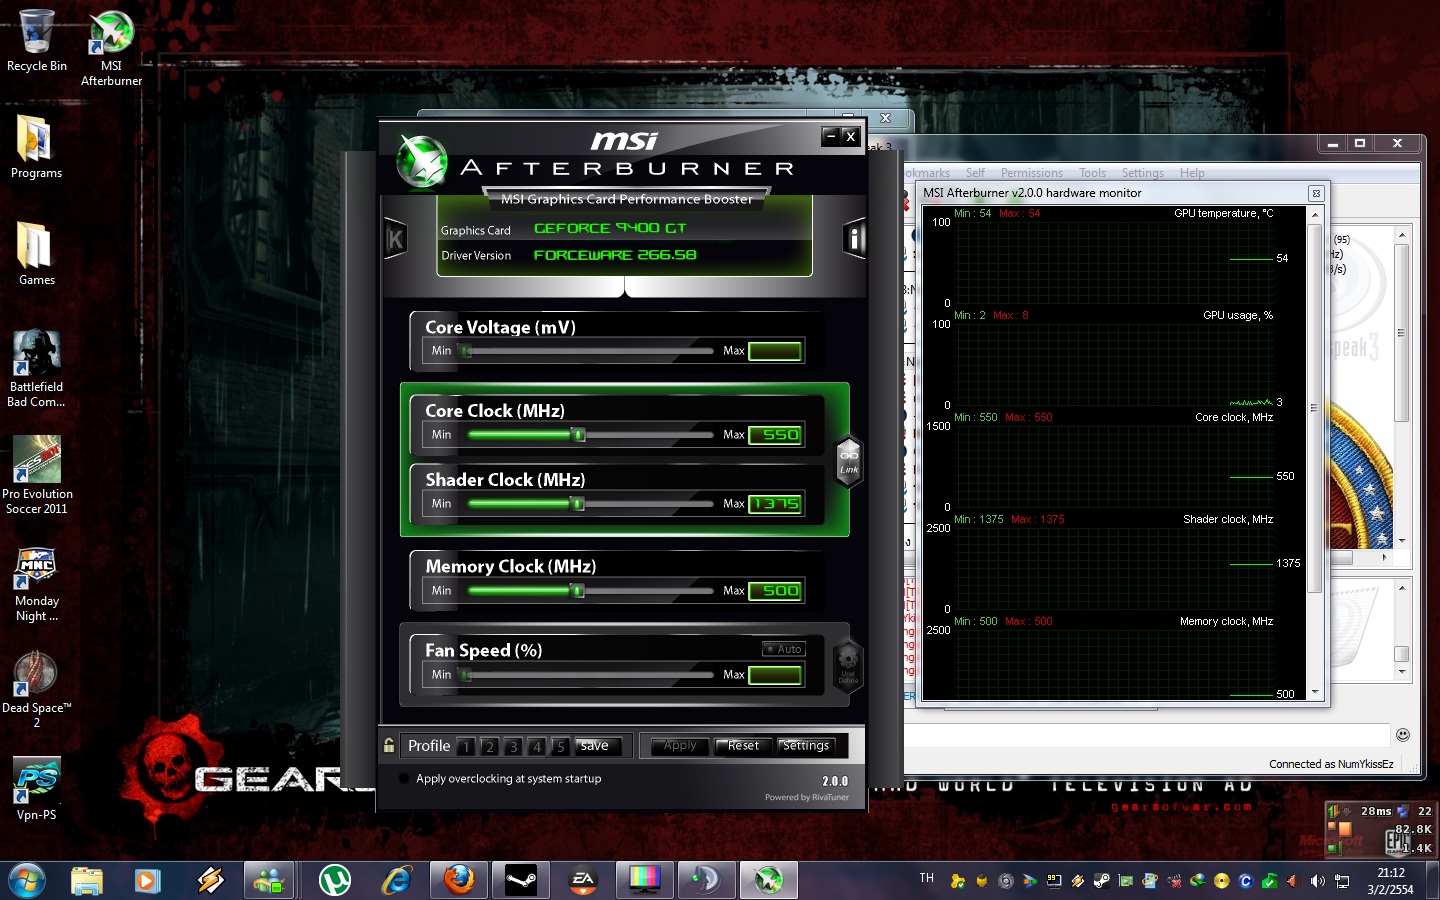Image resolution: width=1440 pixels, height=900 pixels.
Task: Select profile slot 2
Action: click(489, 746)
